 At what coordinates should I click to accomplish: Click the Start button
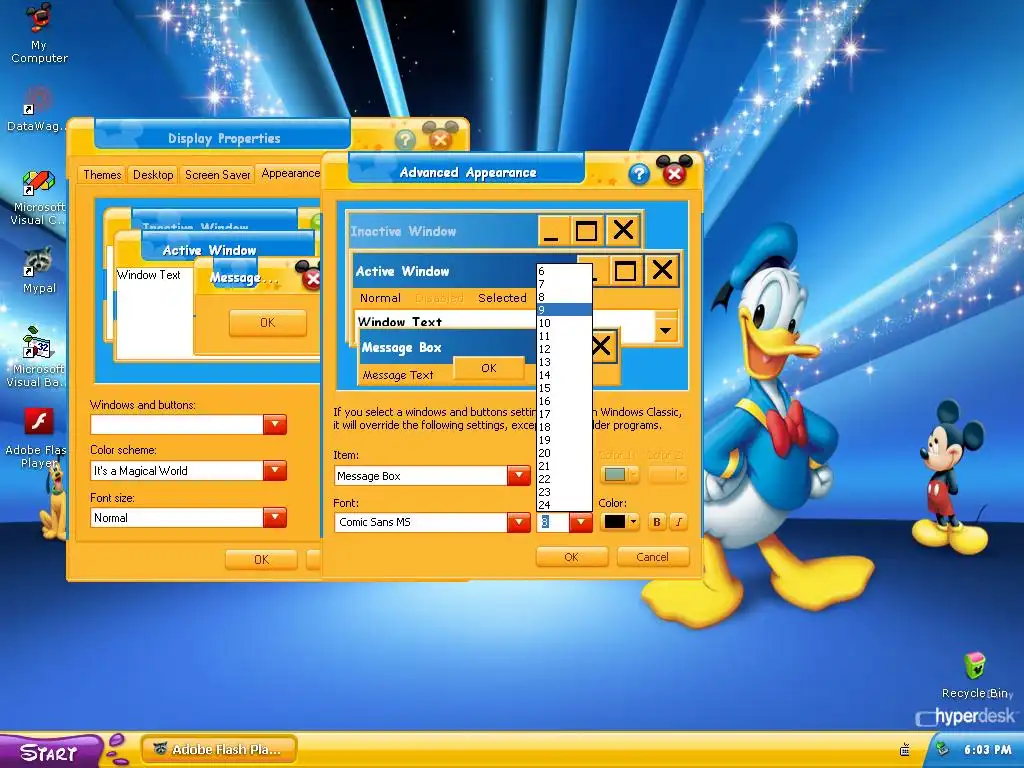pos(49,751)
